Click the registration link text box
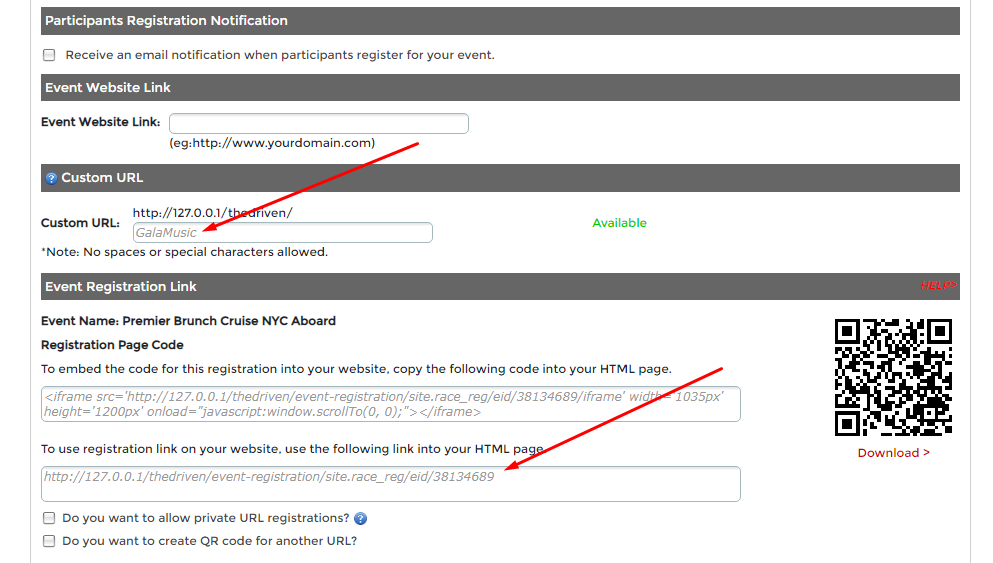993x563 pixels. (390, 484)
